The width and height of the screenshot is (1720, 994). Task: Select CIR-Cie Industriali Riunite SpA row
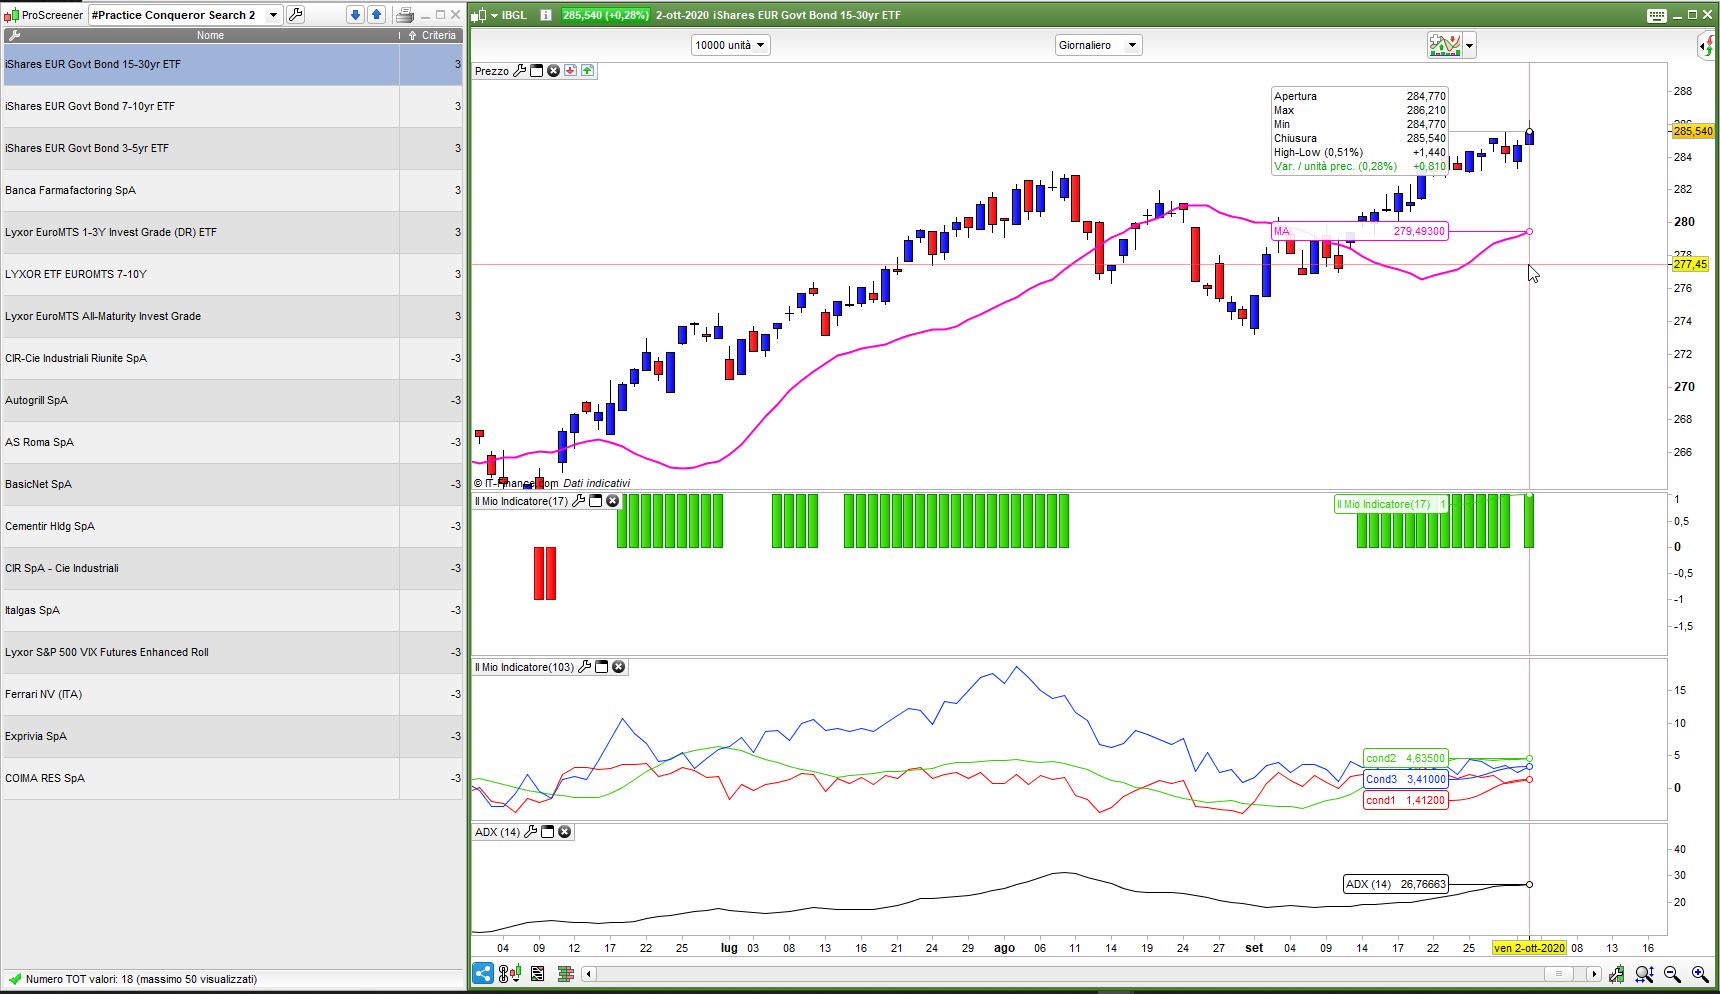click(232, 358)
